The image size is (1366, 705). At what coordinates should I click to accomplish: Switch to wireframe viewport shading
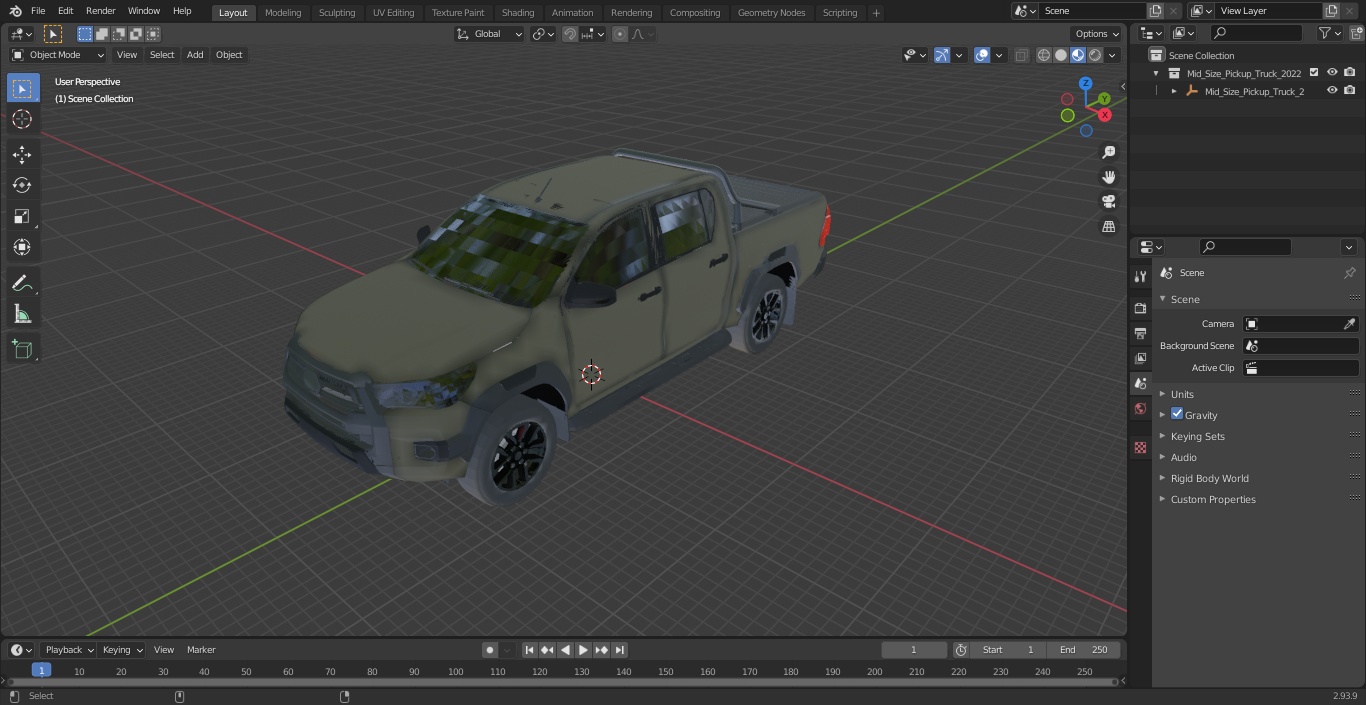click(x=1044, y=55)
